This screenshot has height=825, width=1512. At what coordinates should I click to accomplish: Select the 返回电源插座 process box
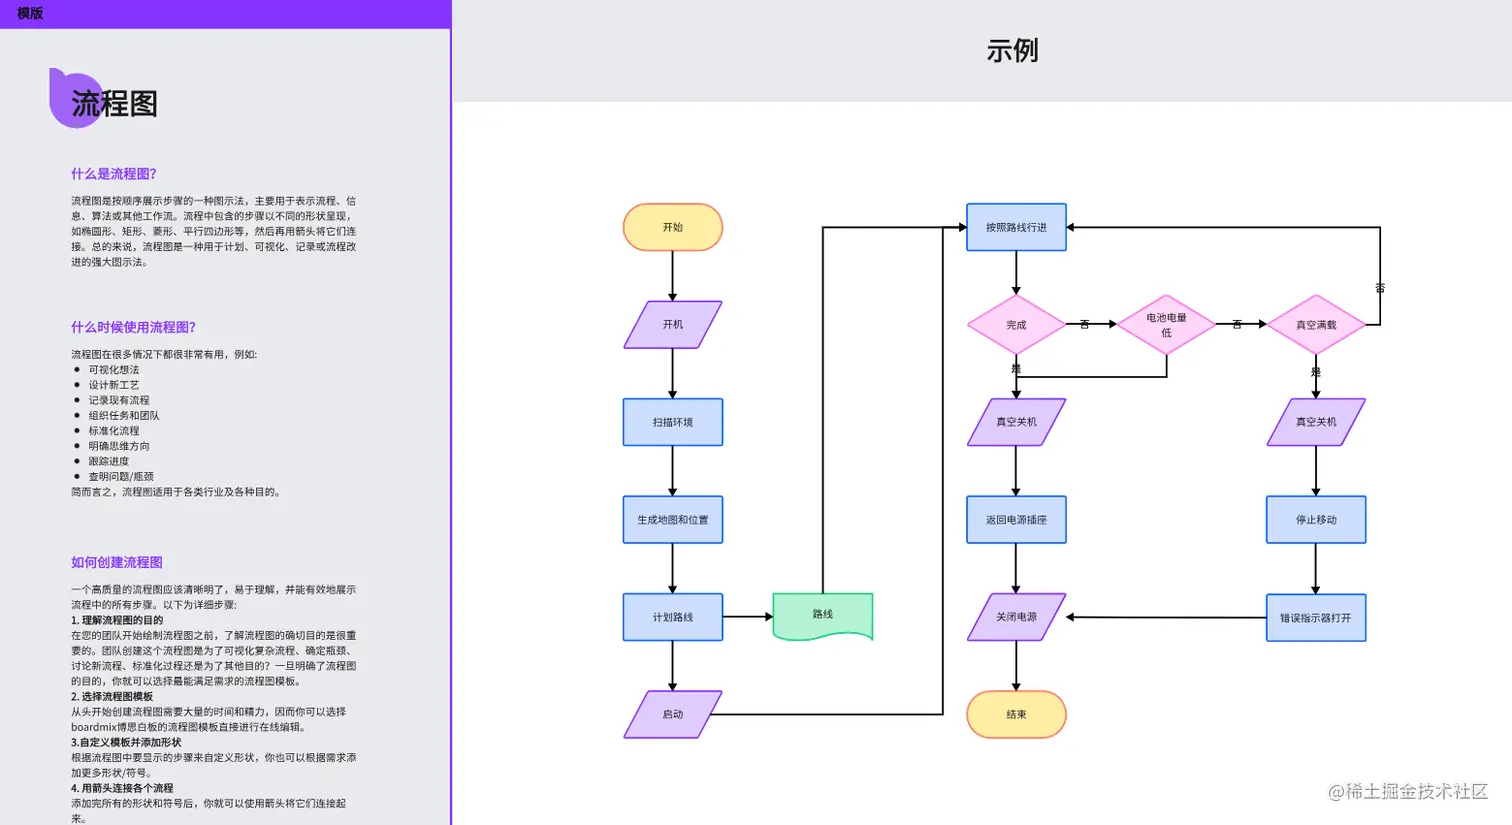tap(1016, 520)
